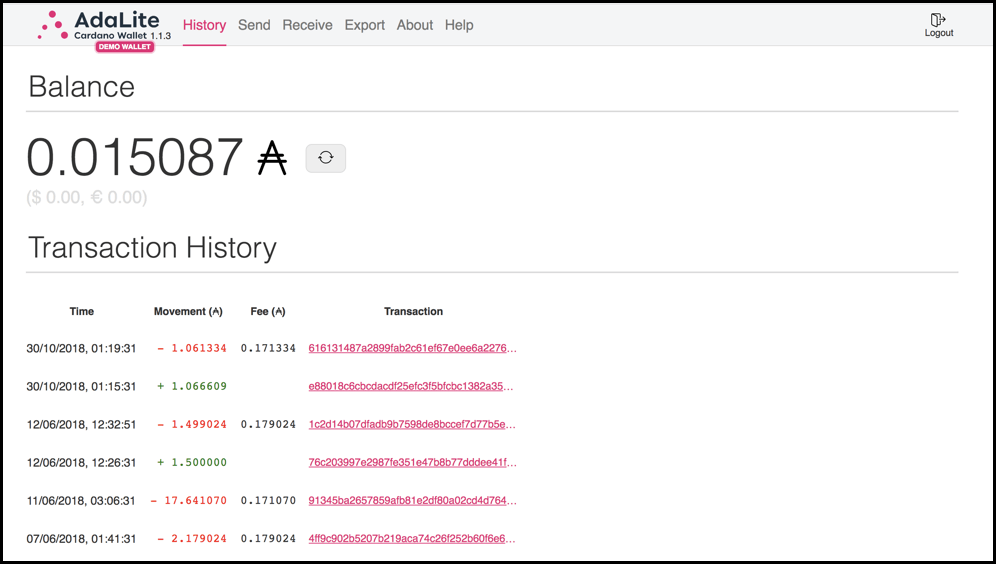The width and height of the screenshot is (996, 564).
Task: Click the Movement column header
Action: coord(188,312)
